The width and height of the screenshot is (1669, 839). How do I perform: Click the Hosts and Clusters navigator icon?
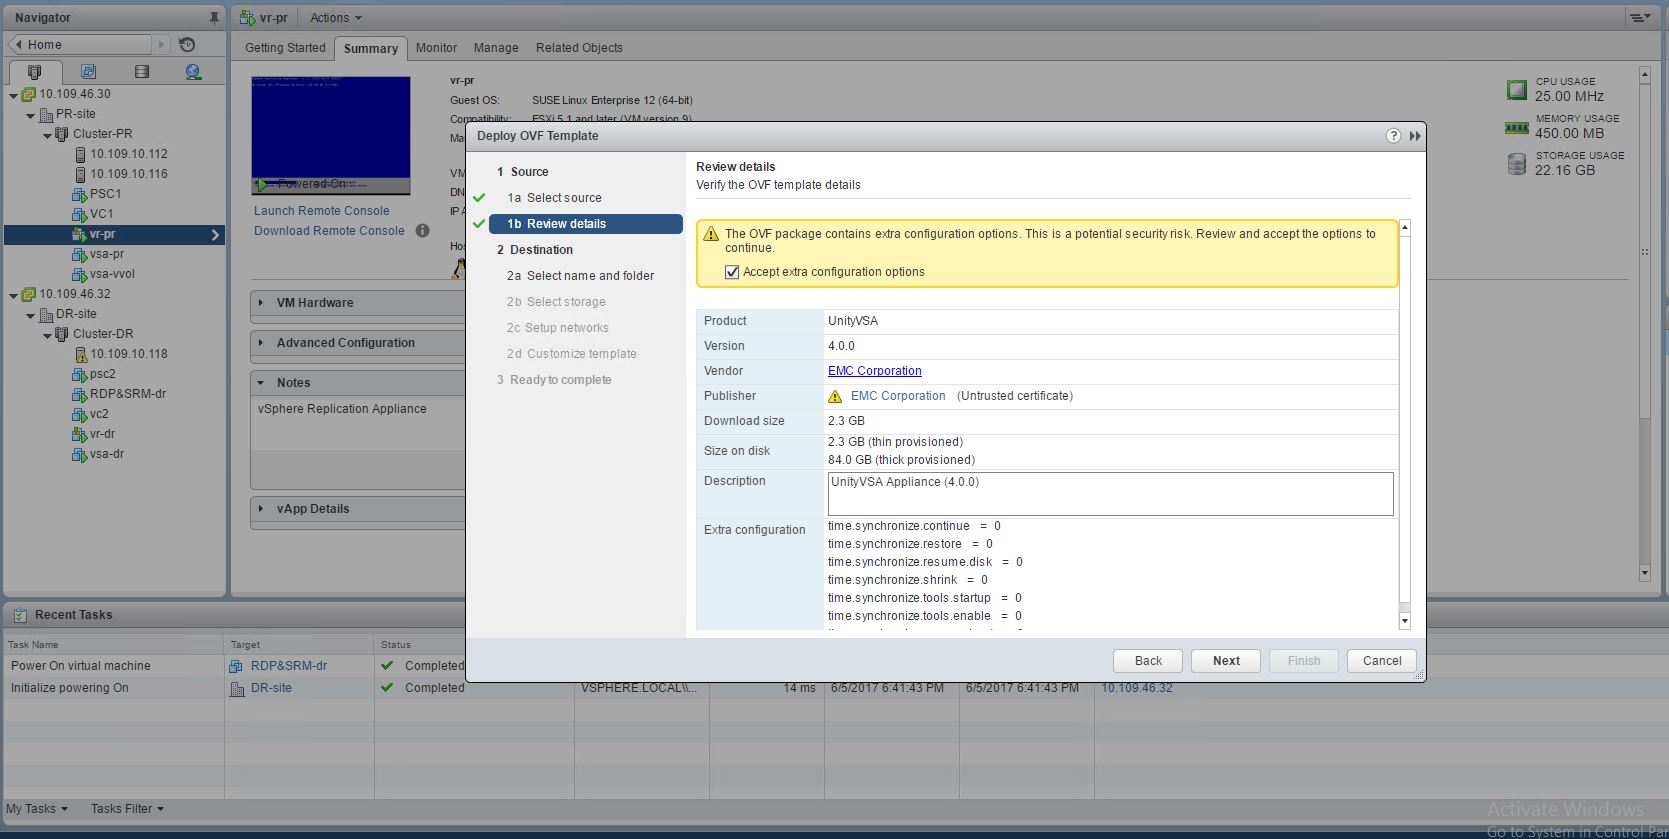coord(35,72)
